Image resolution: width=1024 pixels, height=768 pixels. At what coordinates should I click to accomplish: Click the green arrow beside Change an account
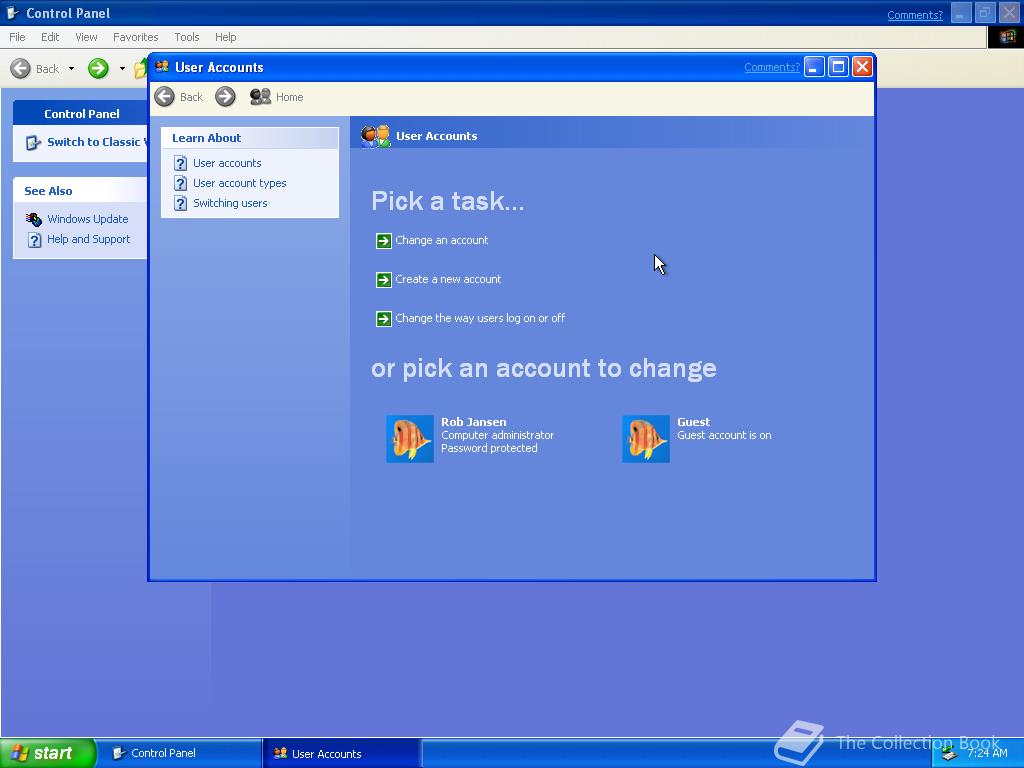(x=384, y=241)
